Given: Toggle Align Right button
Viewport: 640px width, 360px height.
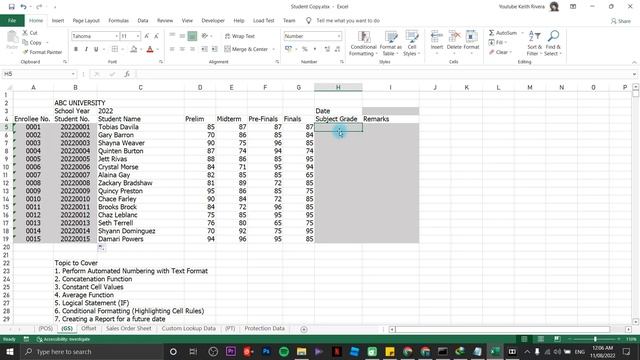Looking at the screenshot, I should [192, 49].
